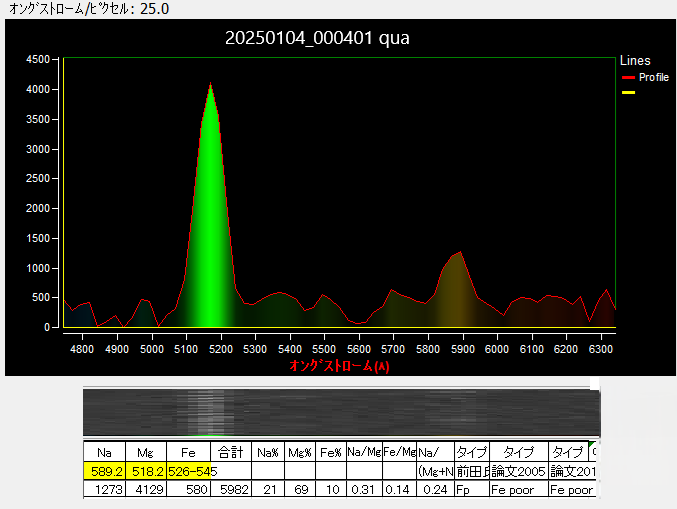Click the grayscale spectrum image strip
The height and width of the screenshot is (509, 677).
click(x=340, y=411)
